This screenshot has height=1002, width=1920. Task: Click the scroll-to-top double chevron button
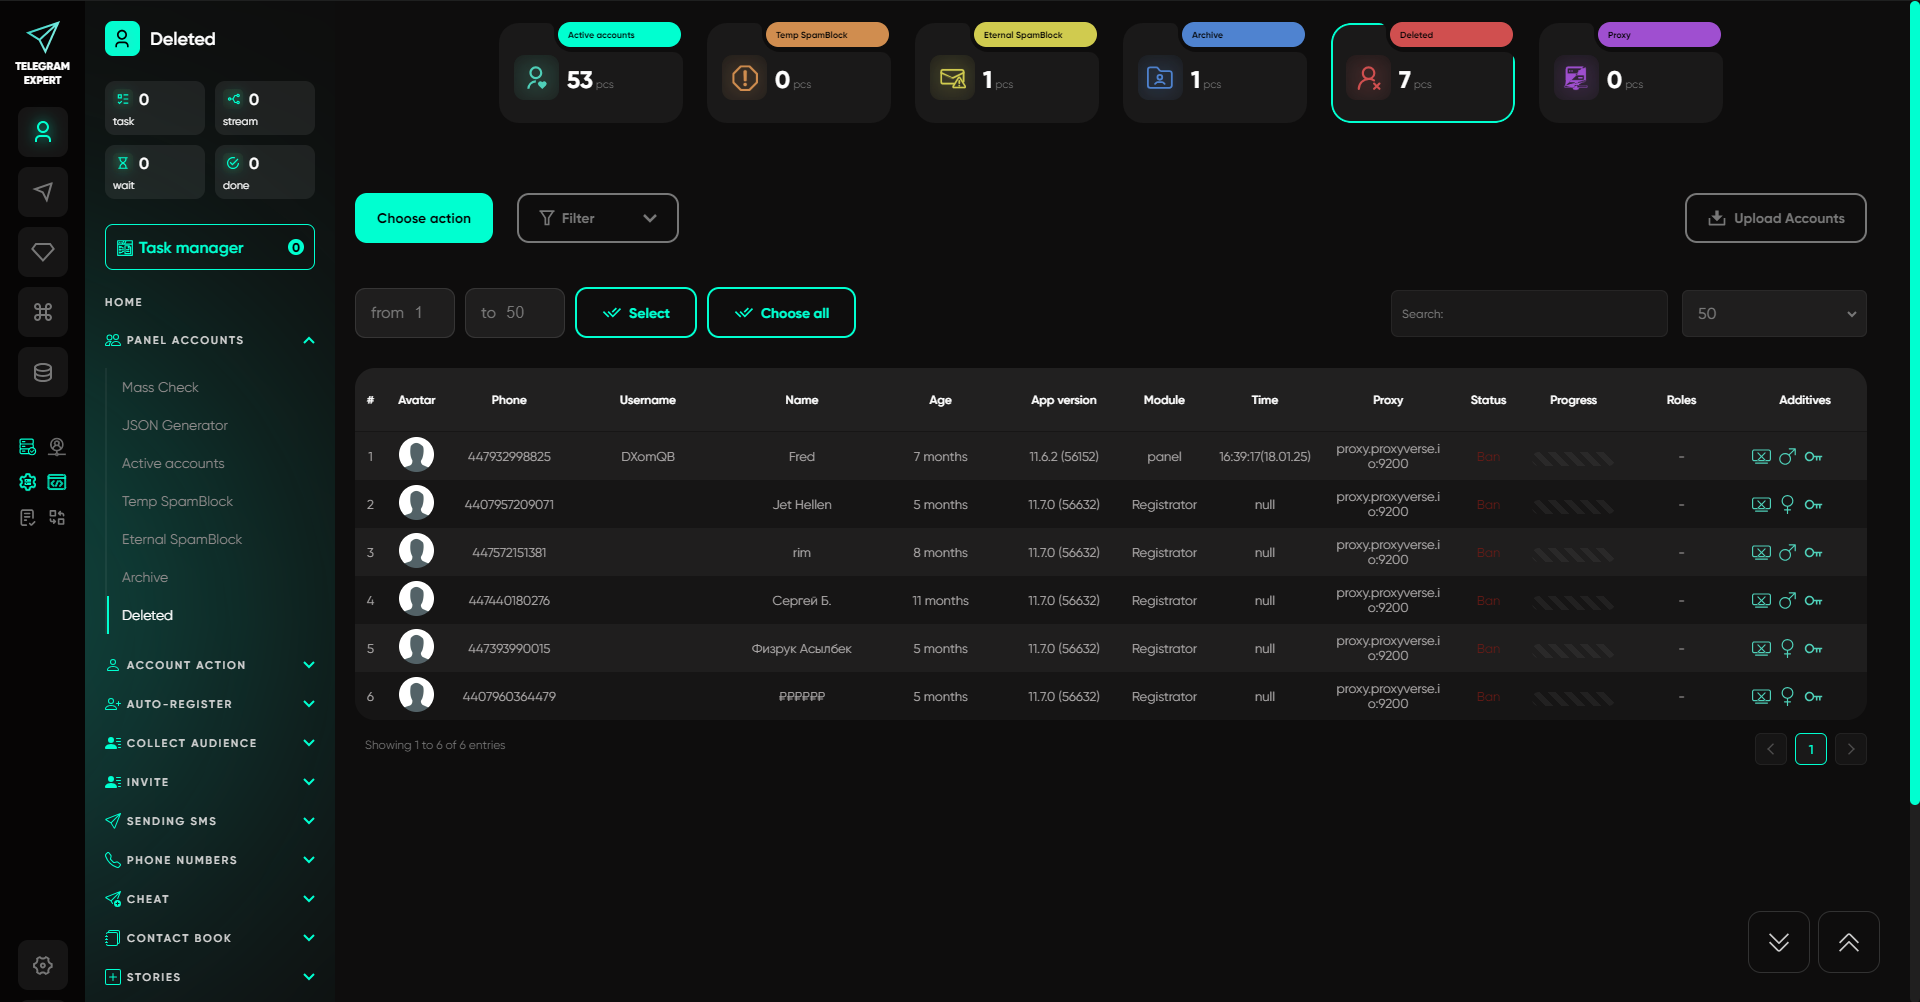(1848, 942)
